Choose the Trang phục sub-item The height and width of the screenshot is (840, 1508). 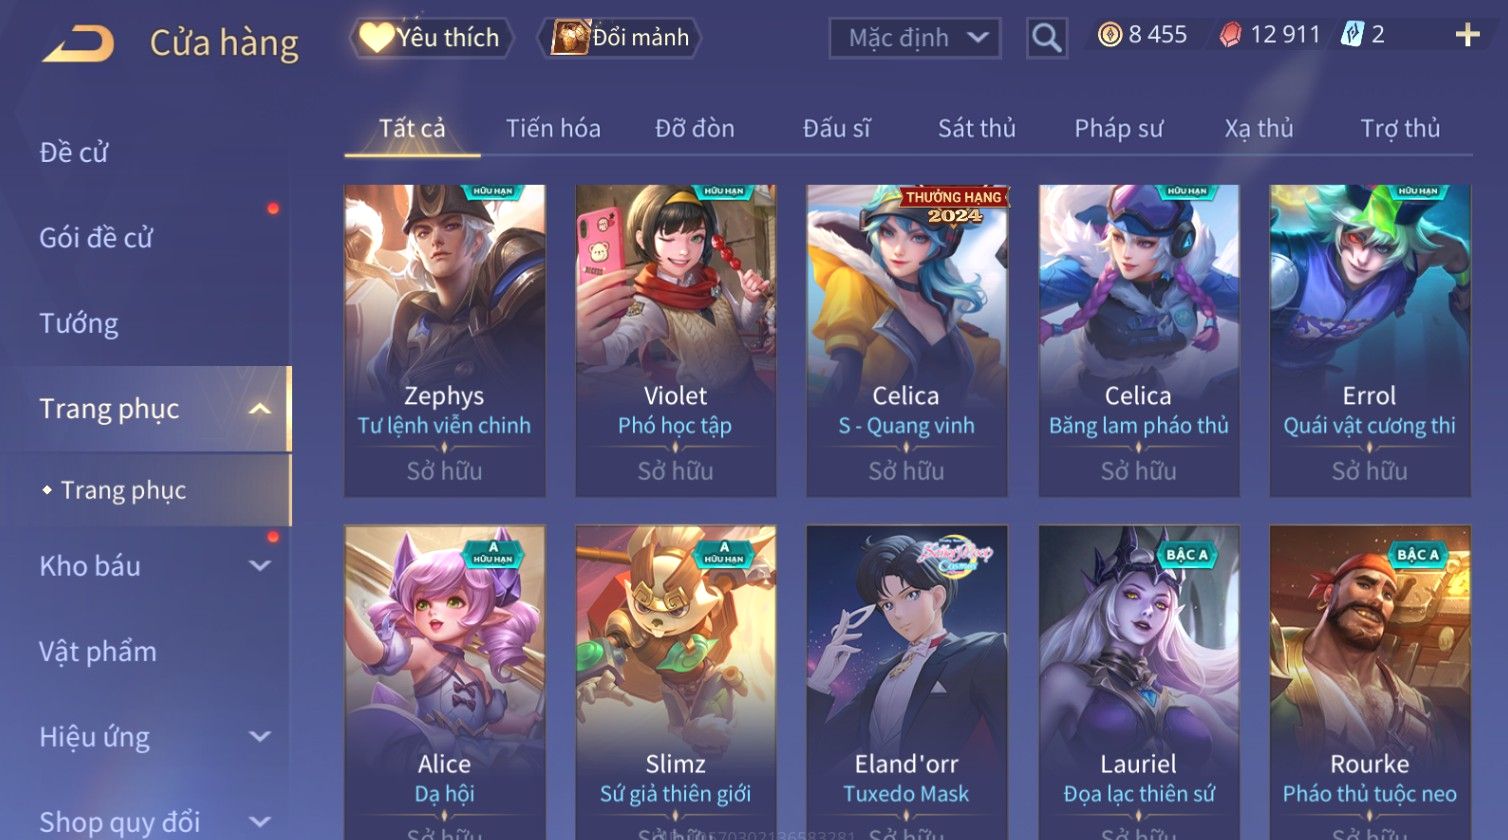point(124,490)
